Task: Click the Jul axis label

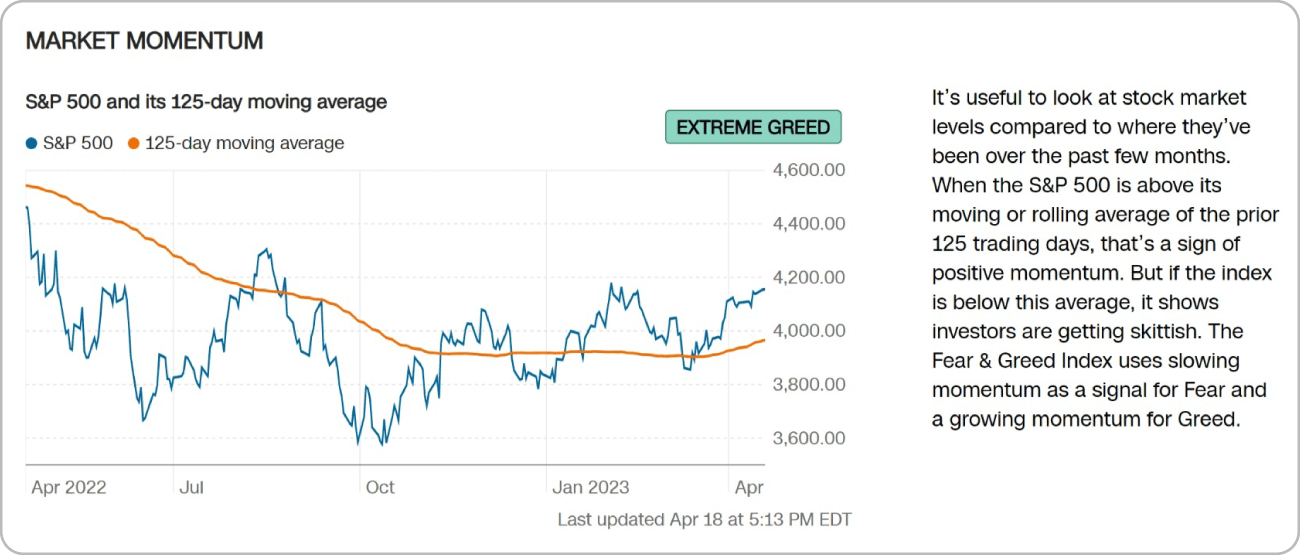Action: (x=191, y=487)
